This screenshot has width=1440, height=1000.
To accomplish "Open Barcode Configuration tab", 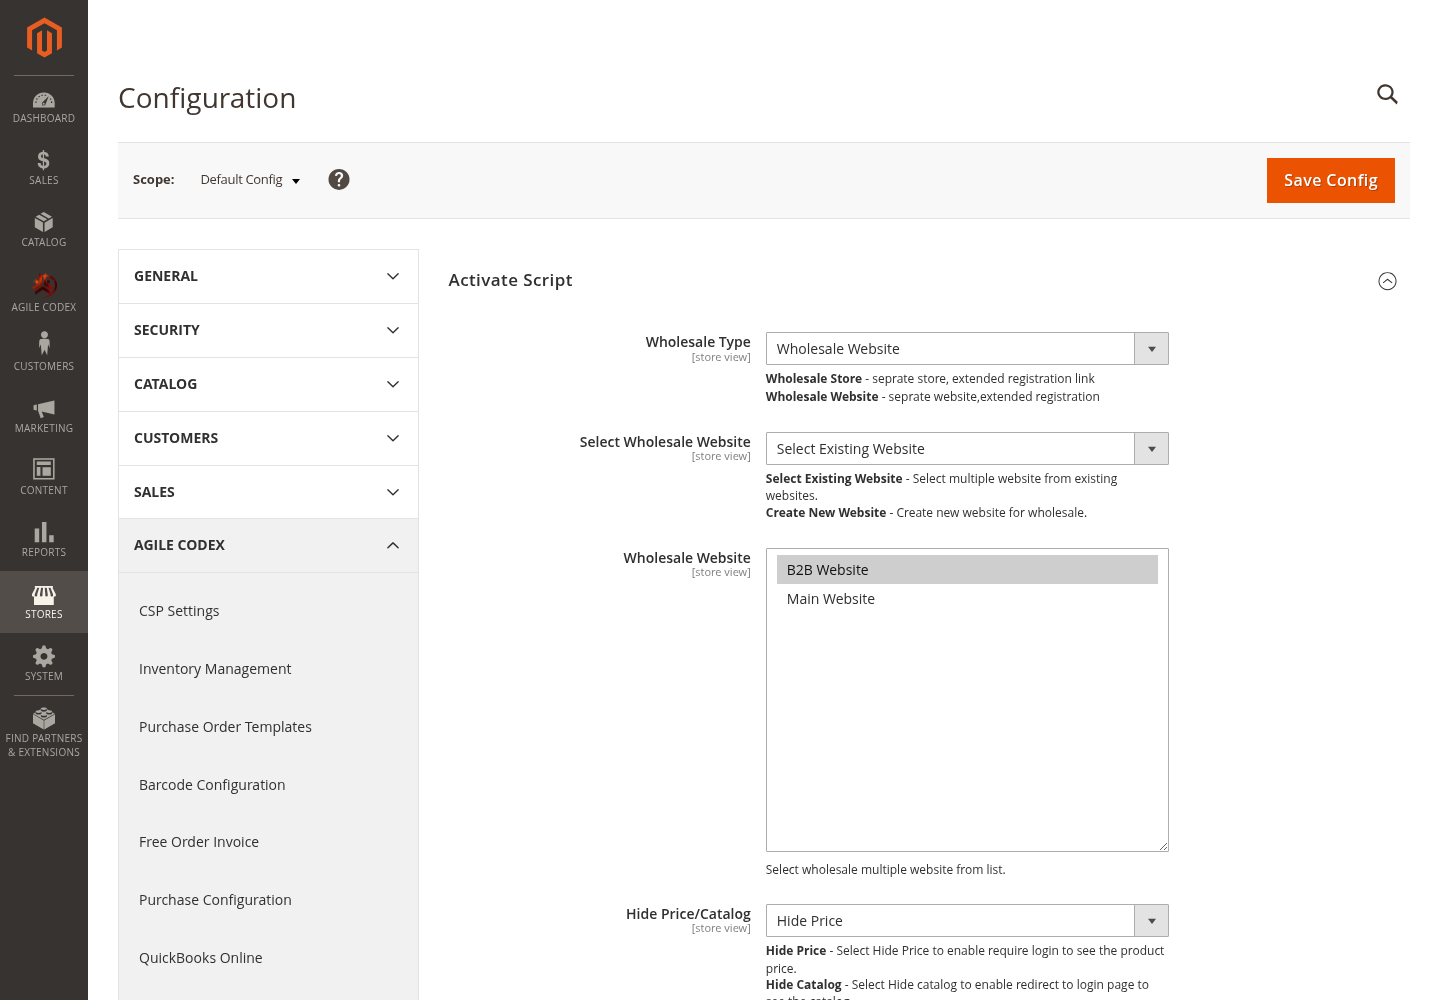I will click(x=212, y=785).
